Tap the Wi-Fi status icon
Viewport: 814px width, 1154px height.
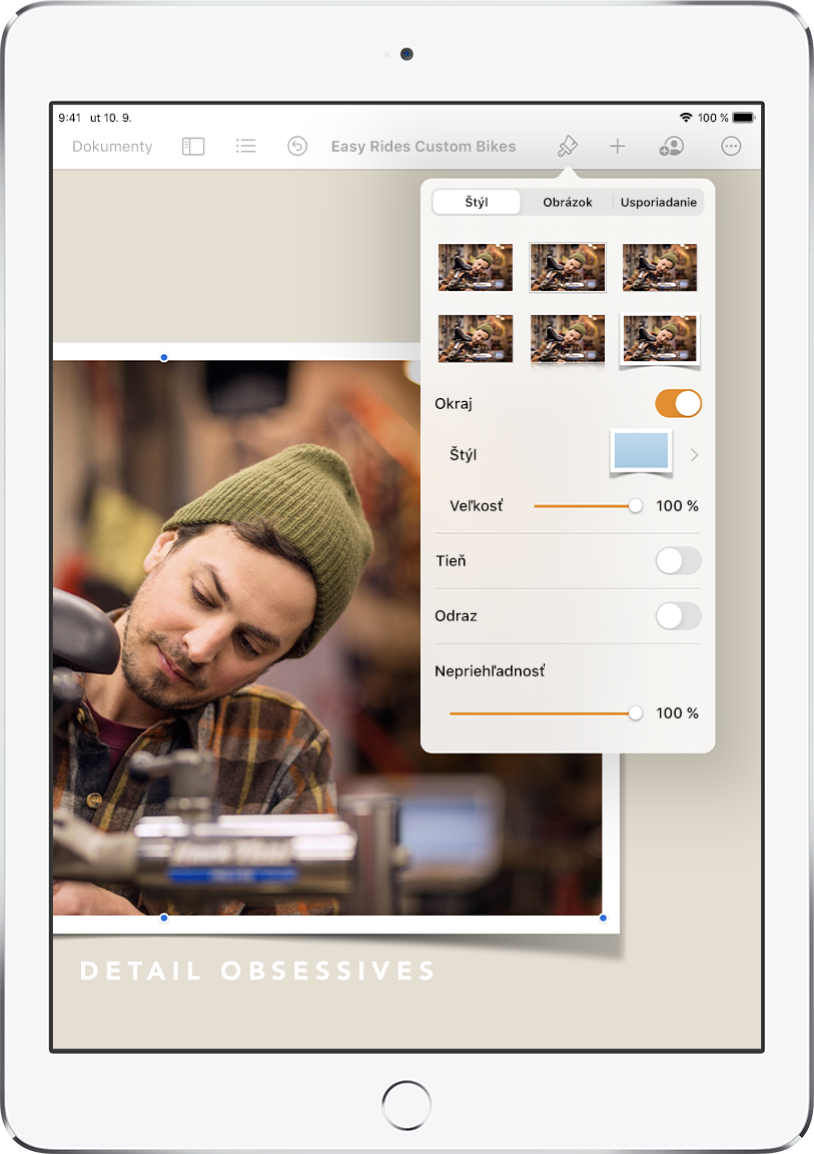[x=686, y=118]
